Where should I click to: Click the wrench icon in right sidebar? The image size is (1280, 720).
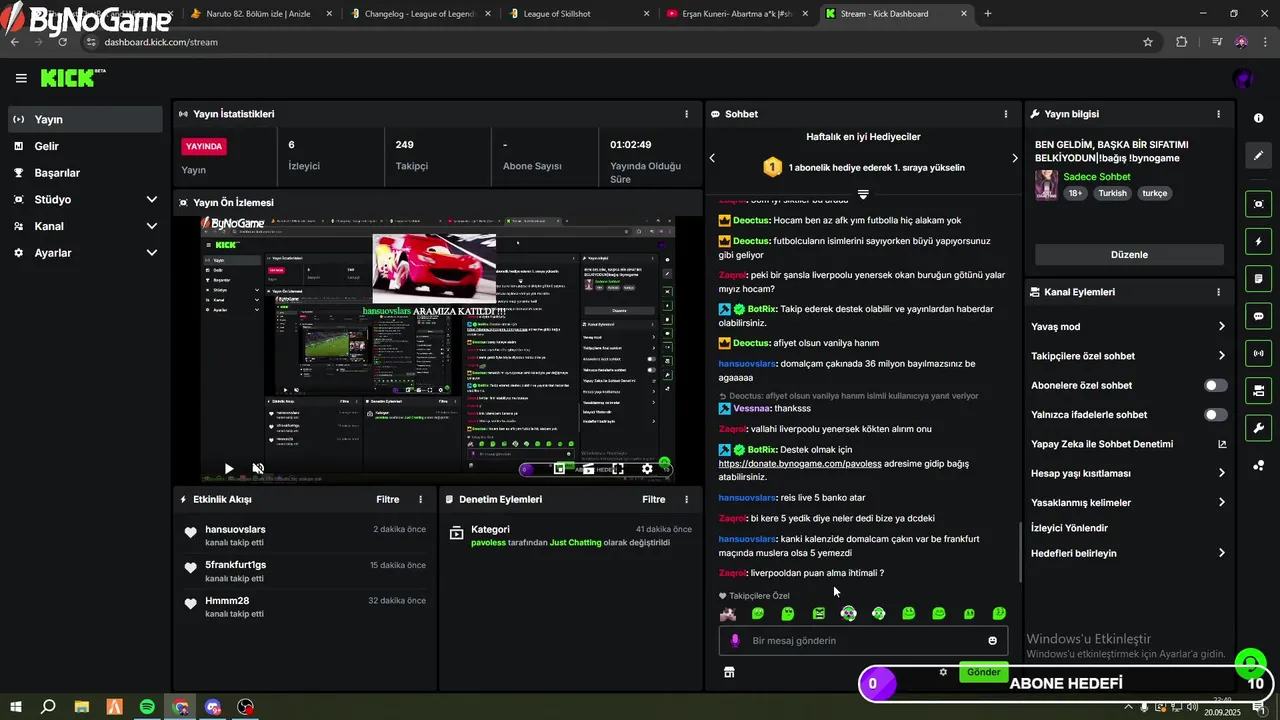click(1258, 428)
